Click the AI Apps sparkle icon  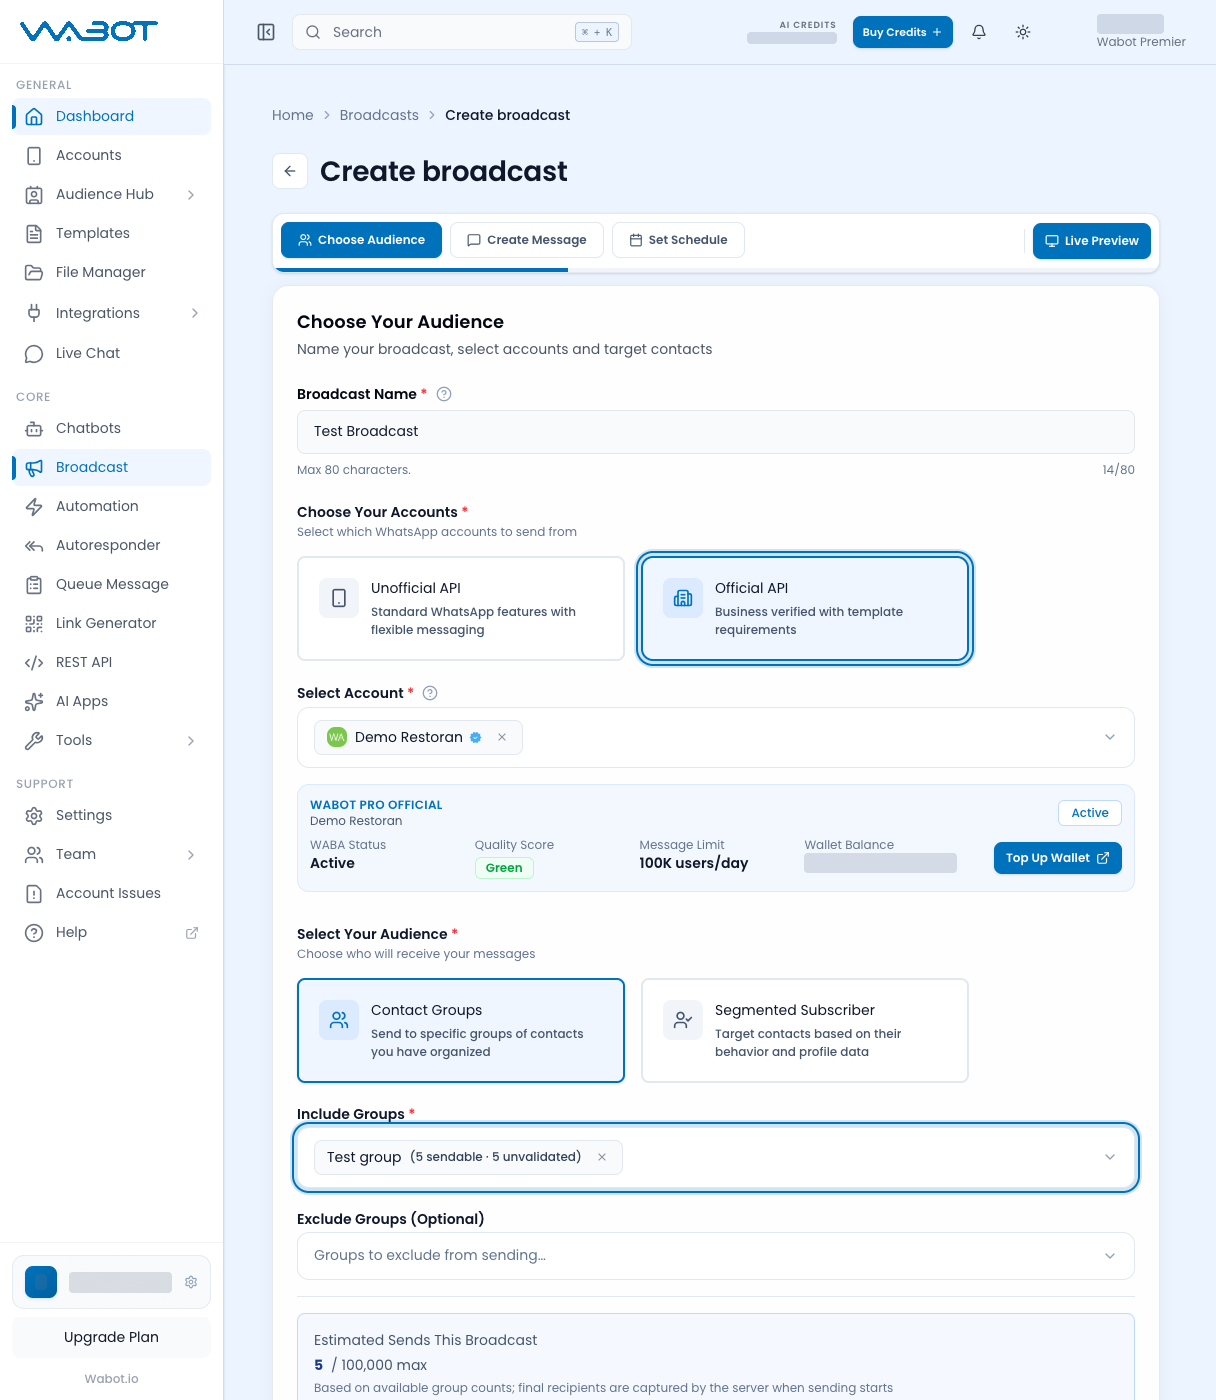[34, 701]
